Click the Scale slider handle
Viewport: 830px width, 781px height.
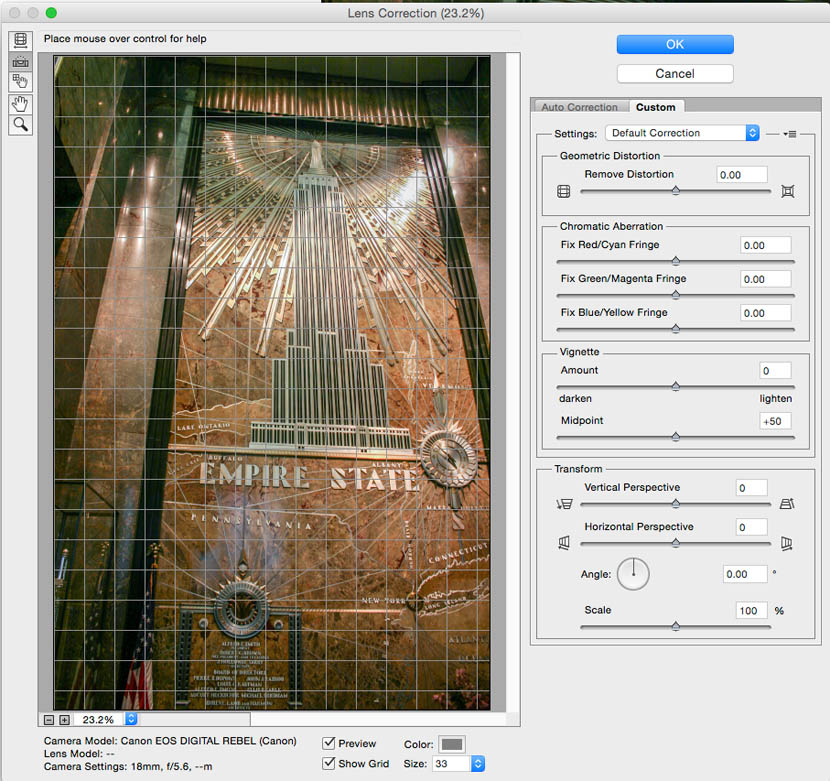point(676,627)
